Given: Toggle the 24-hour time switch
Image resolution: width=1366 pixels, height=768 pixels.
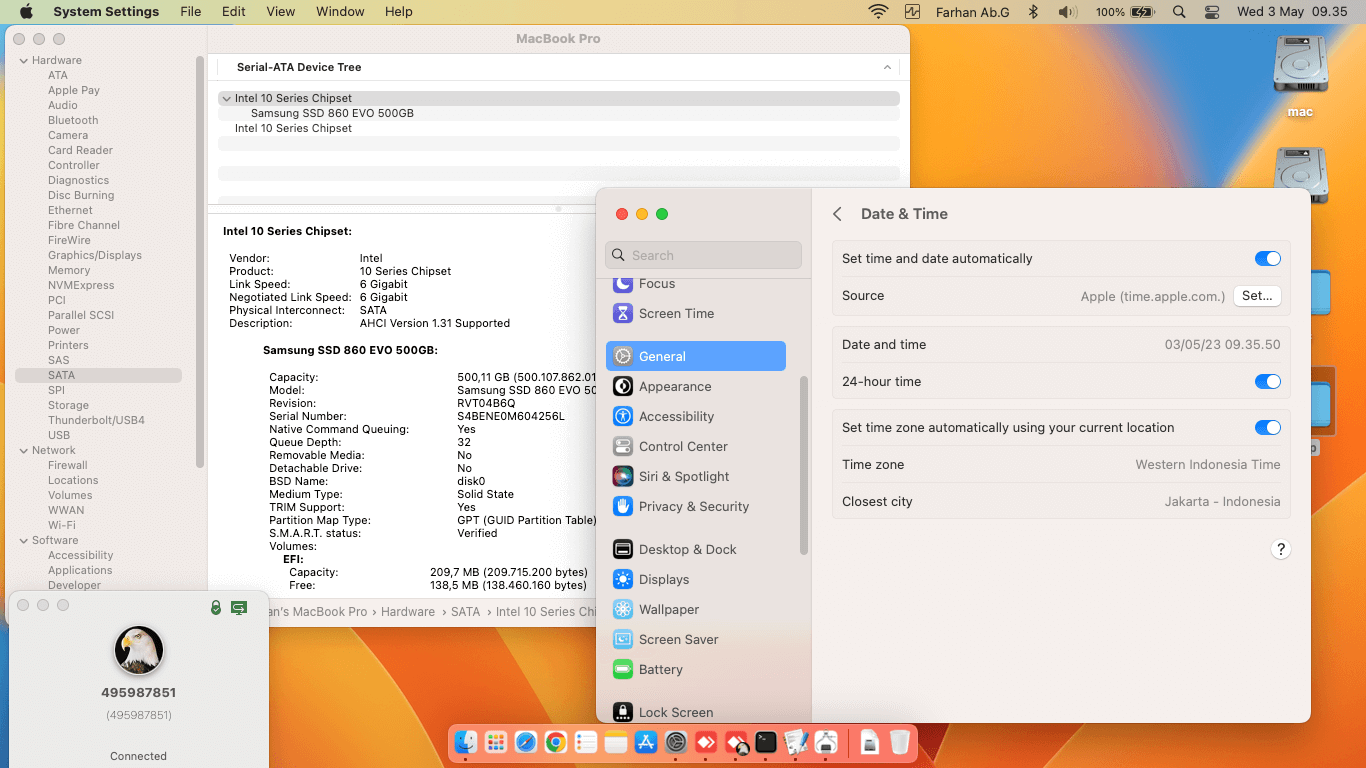Looking at the screenshot, I should (1268, 381).
